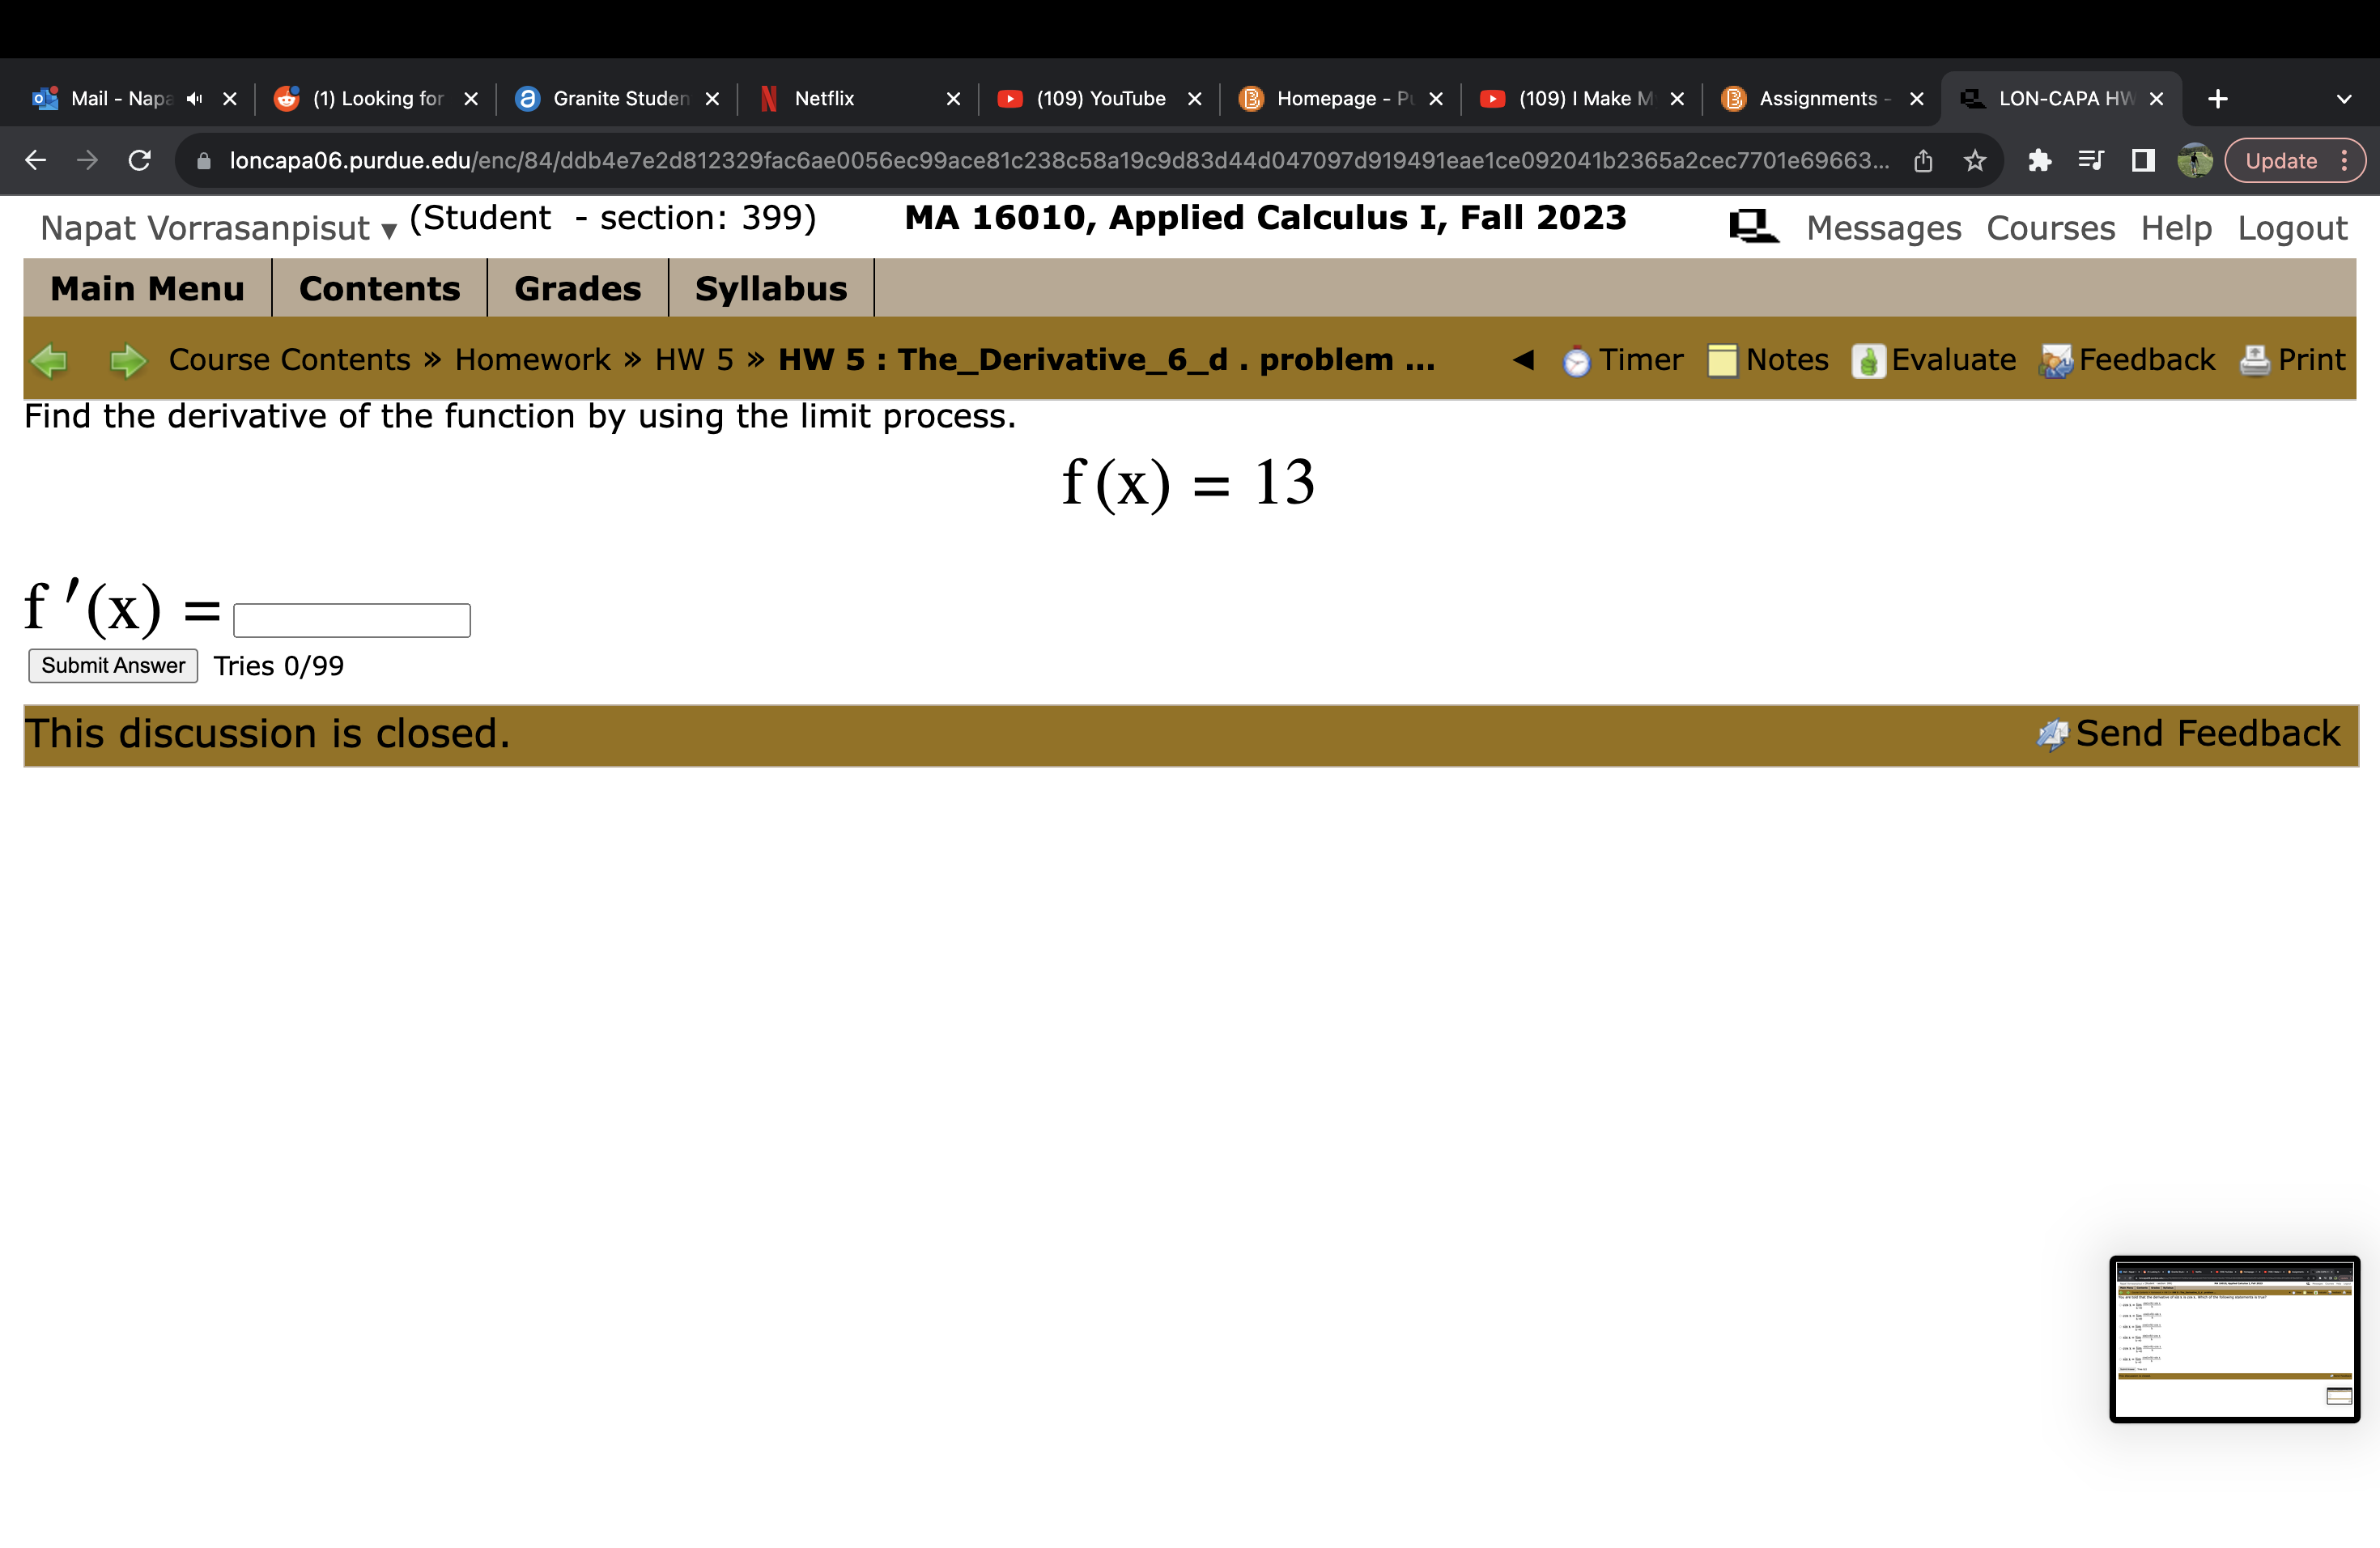This screenshot has height=1548, width=2380.
Task: Click the screenshot preview thumbnail
Action: (2234, 1338)
